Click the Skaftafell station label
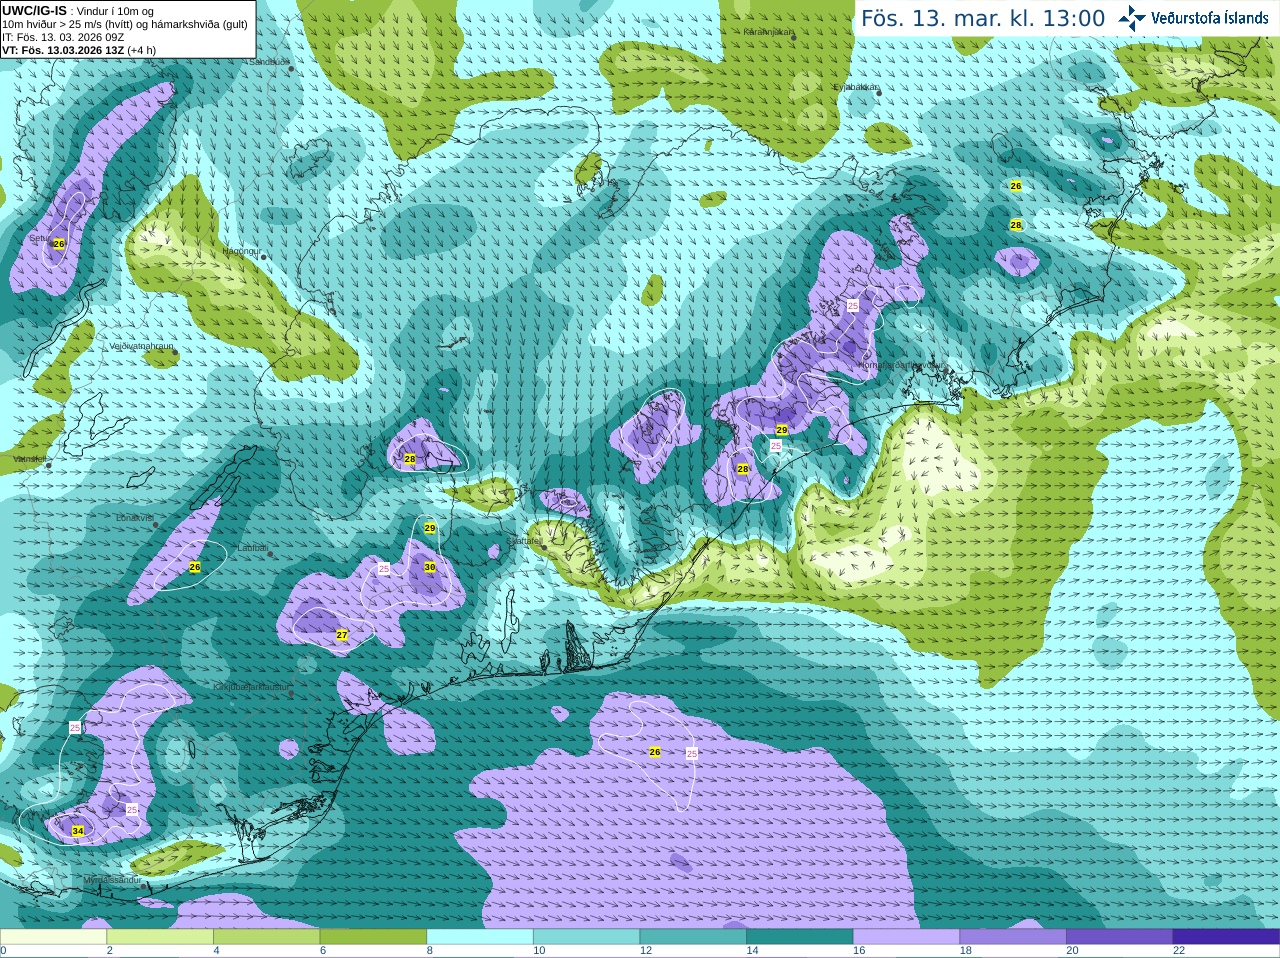Viewport: 1280px width, 958px height. 525,540
